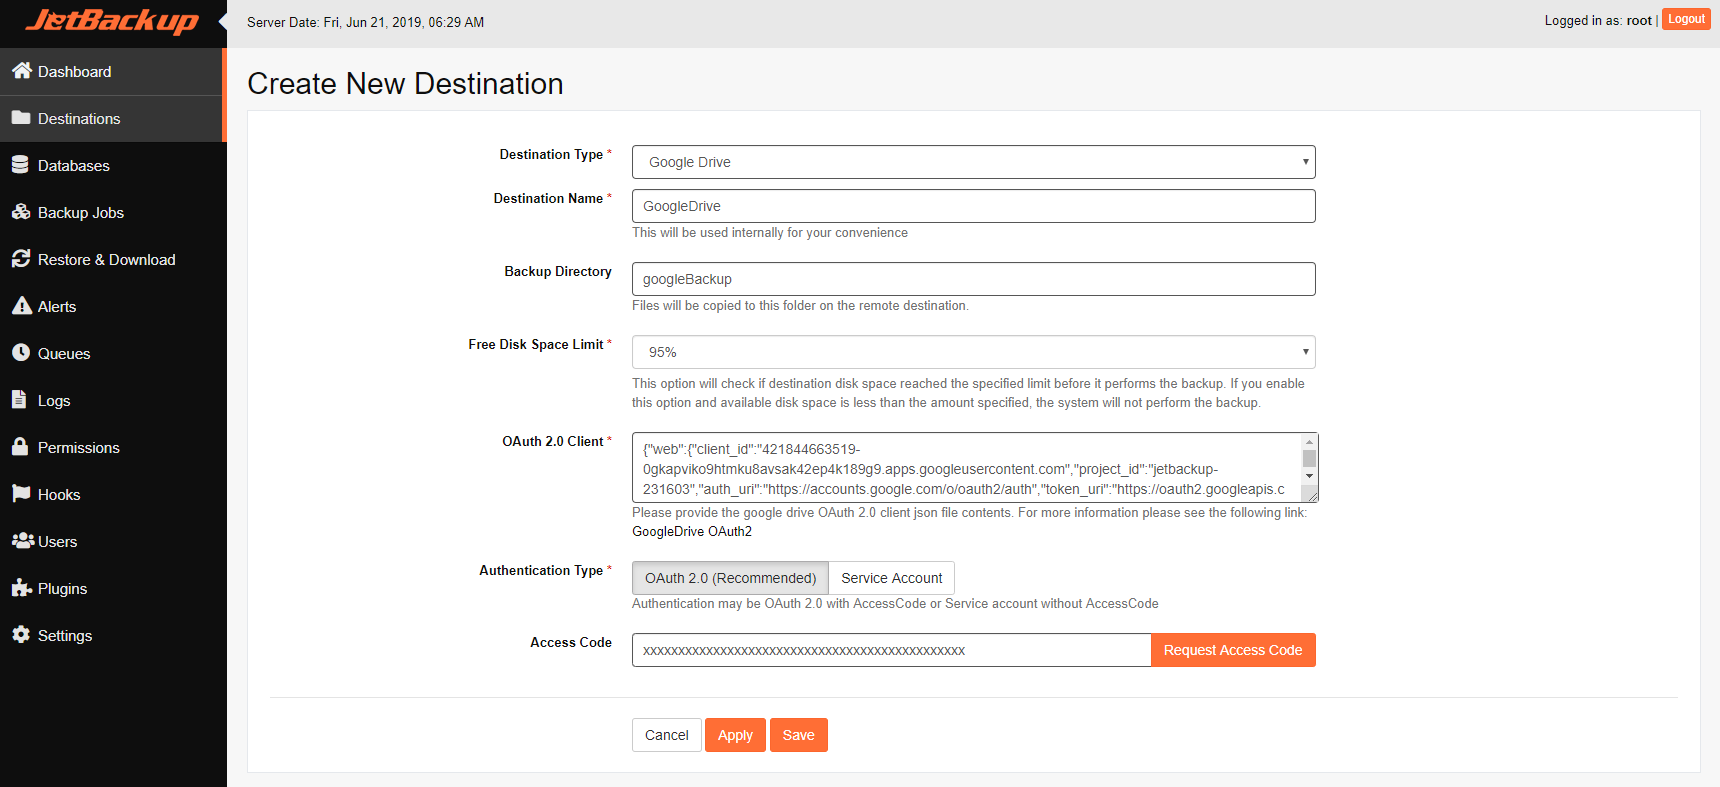Open the Users menu entry
The height and width of the screenshot is (787, 1720).
[111, 542]
